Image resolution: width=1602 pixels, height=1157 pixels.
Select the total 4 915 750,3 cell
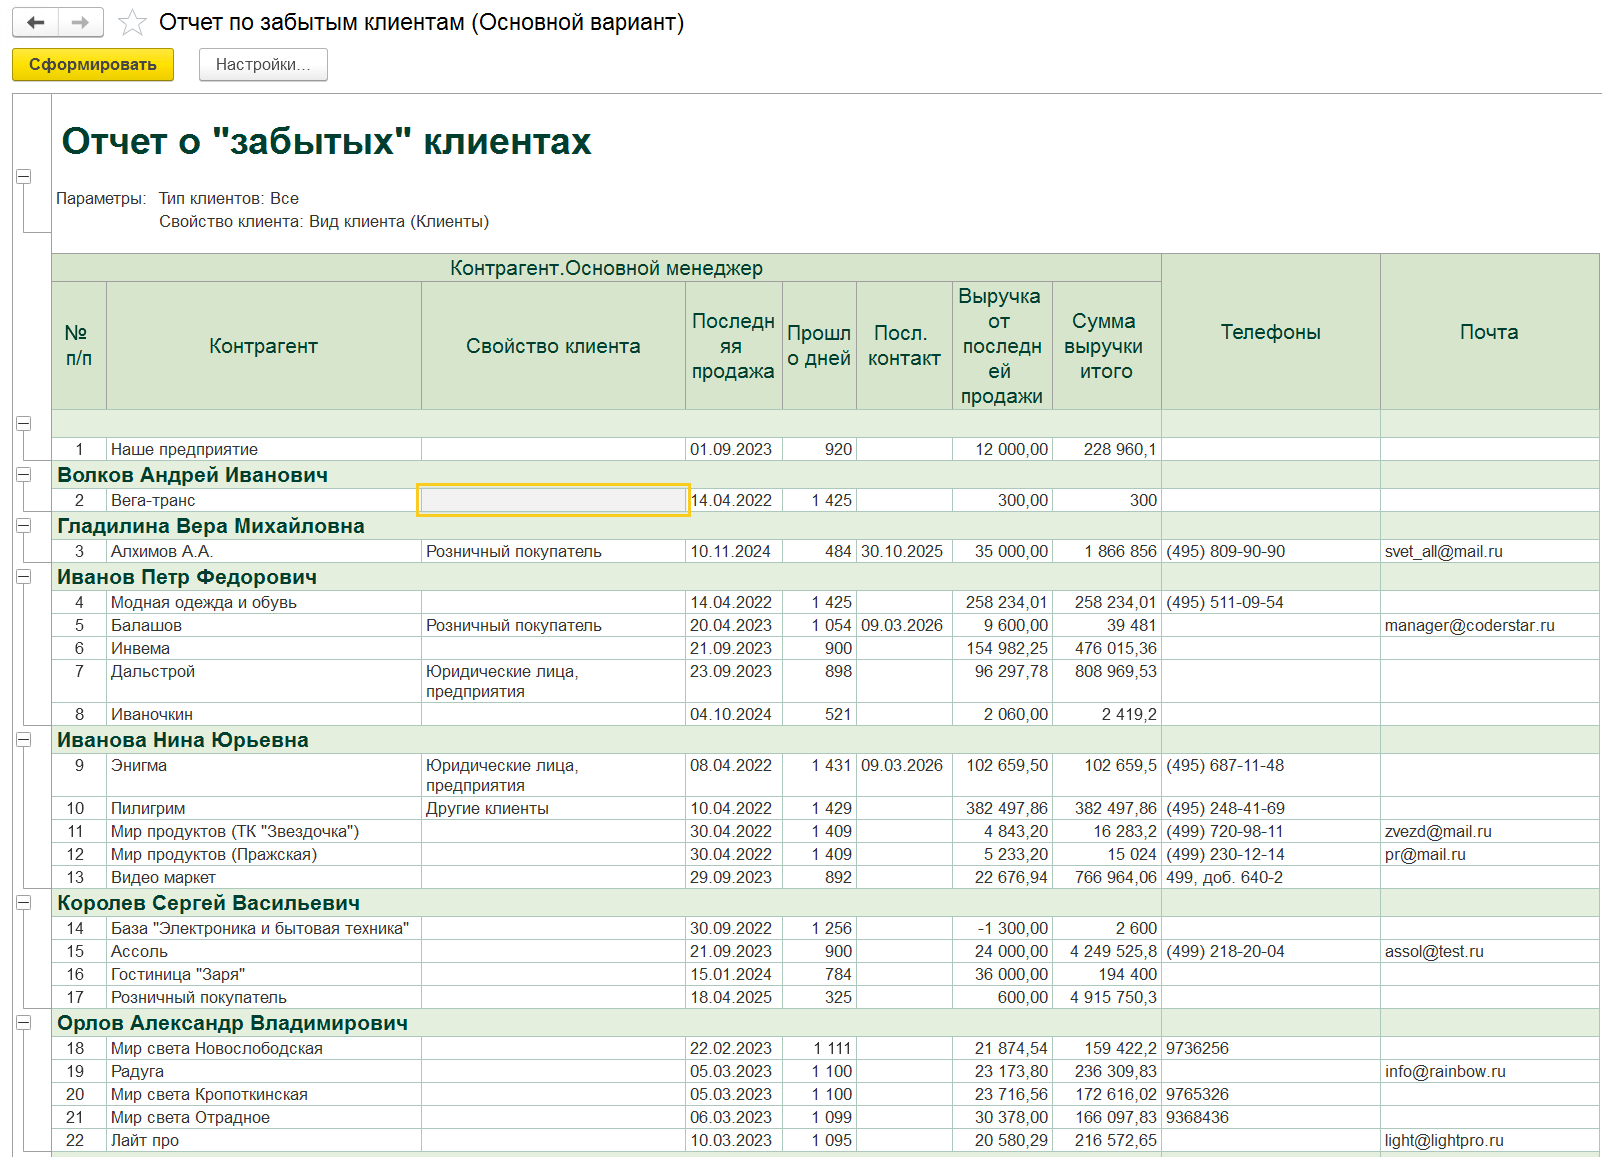click(x=1107, y=997)
